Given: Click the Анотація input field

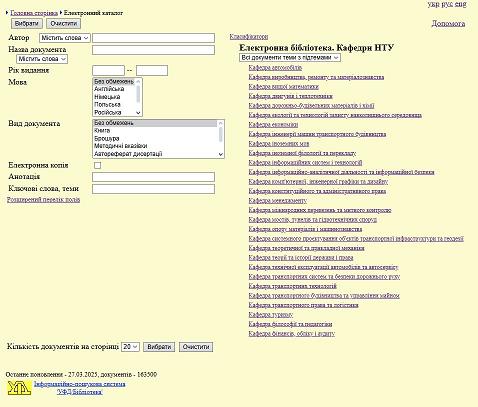Looking at the screenshot, I should [x=153, y=177].
